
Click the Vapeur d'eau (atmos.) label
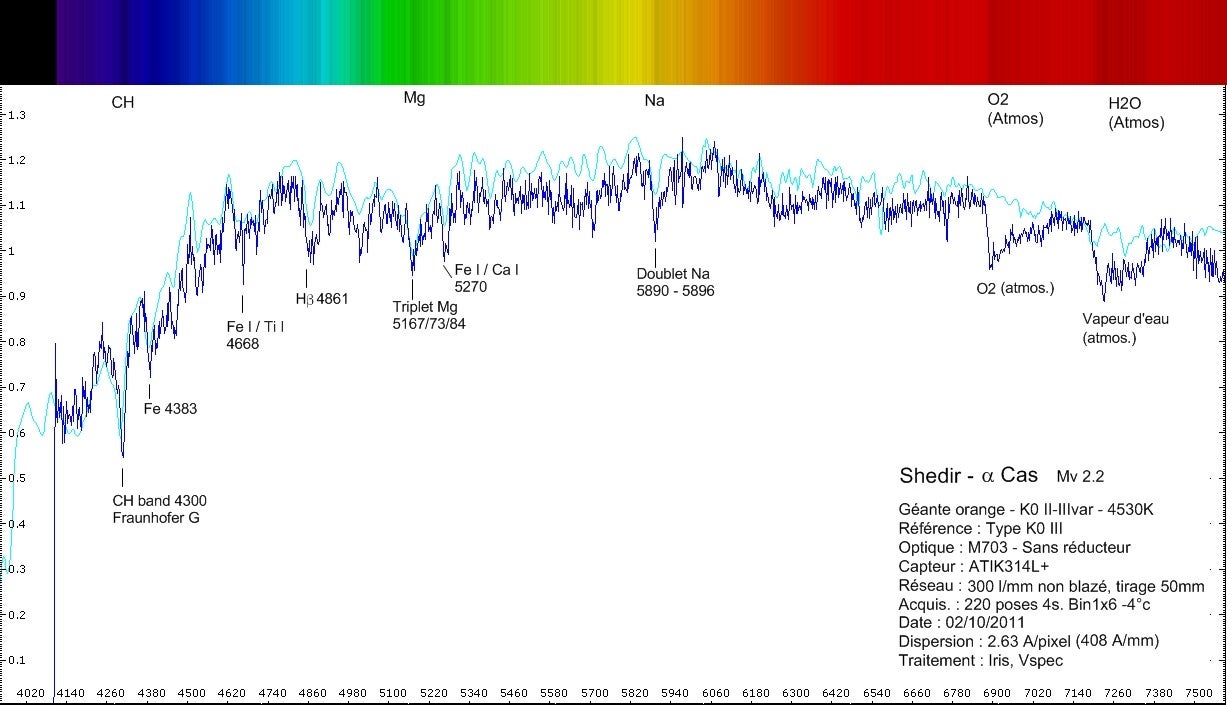(1125, 329)
